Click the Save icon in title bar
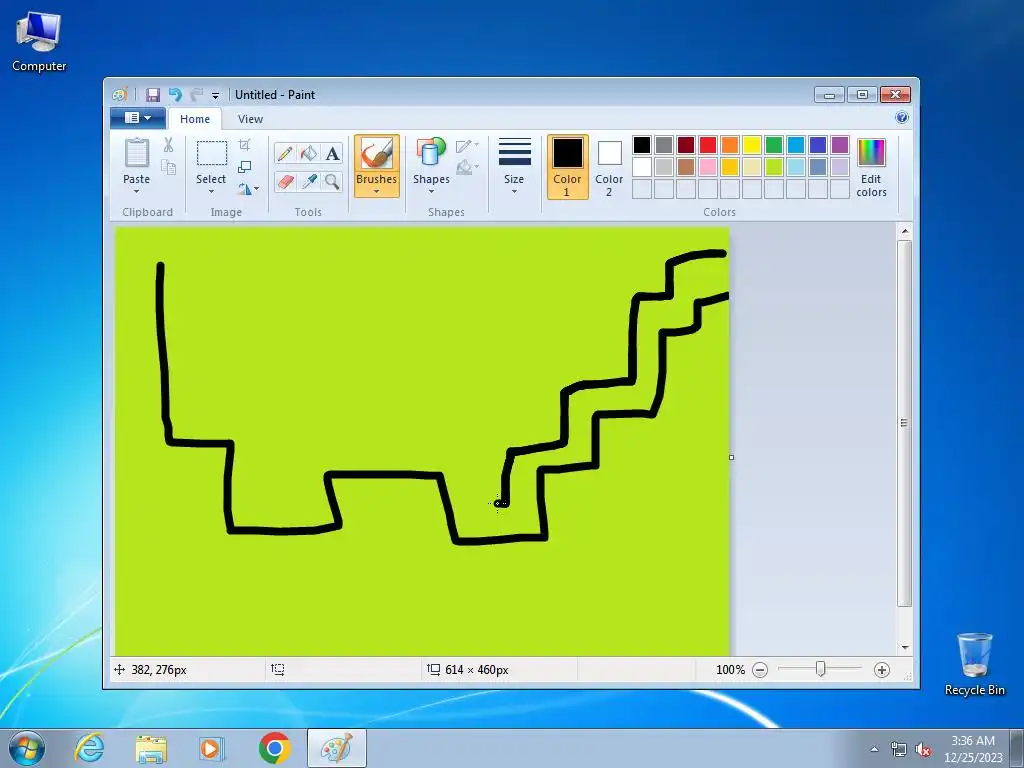 click(x=153, y=95)
